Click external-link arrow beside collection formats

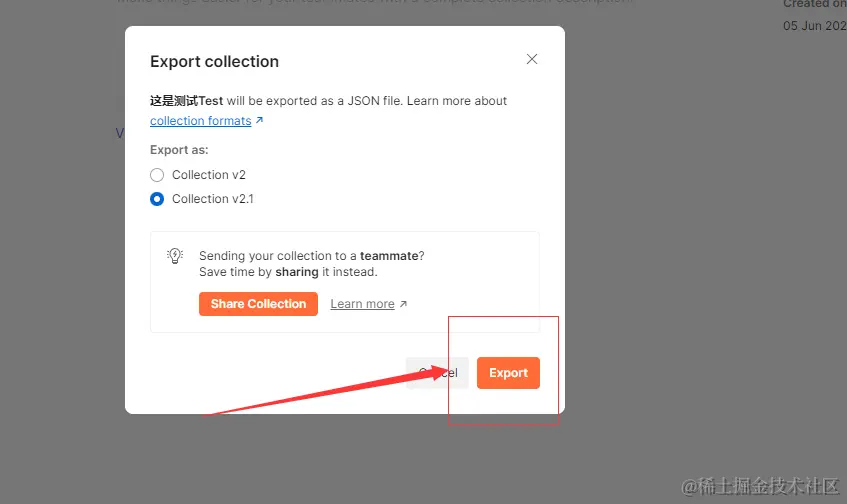(260, 121)
